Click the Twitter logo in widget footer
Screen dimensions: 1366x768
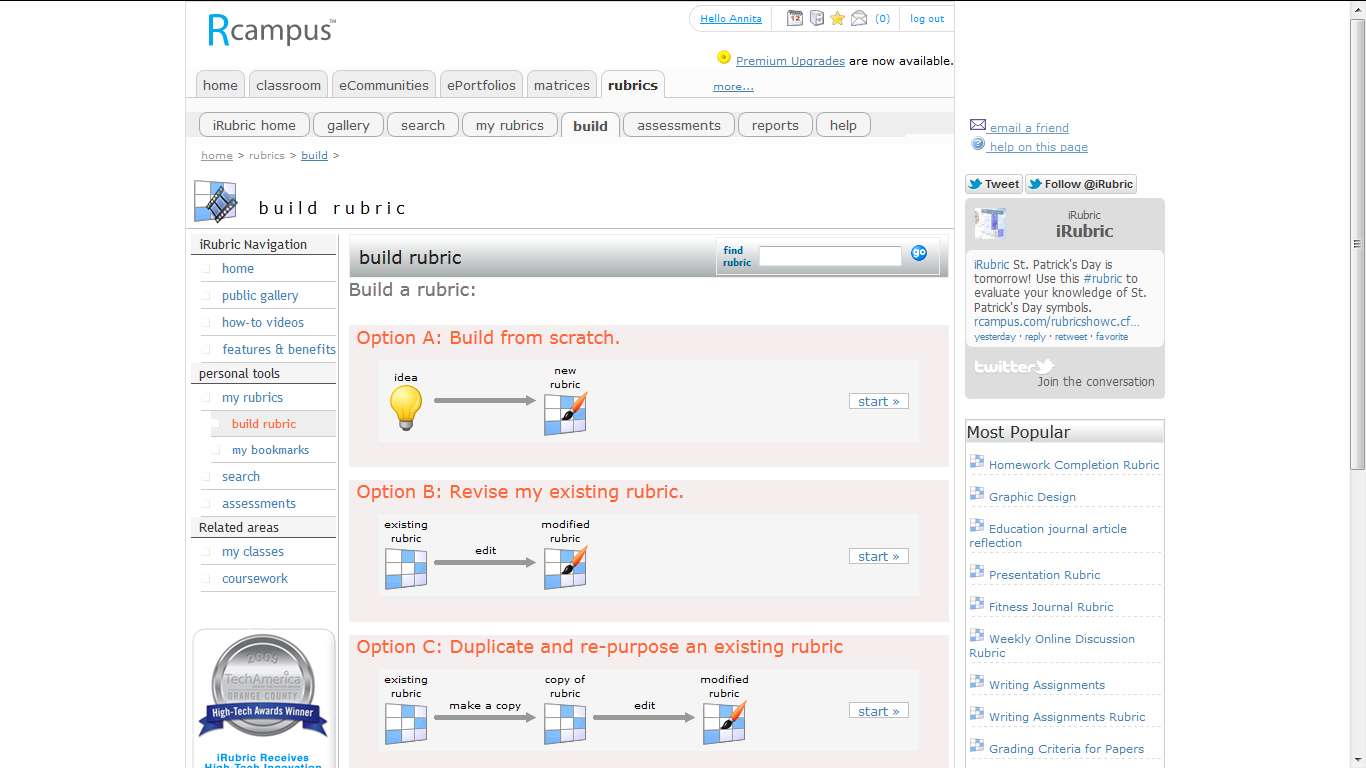point(1014,367)
